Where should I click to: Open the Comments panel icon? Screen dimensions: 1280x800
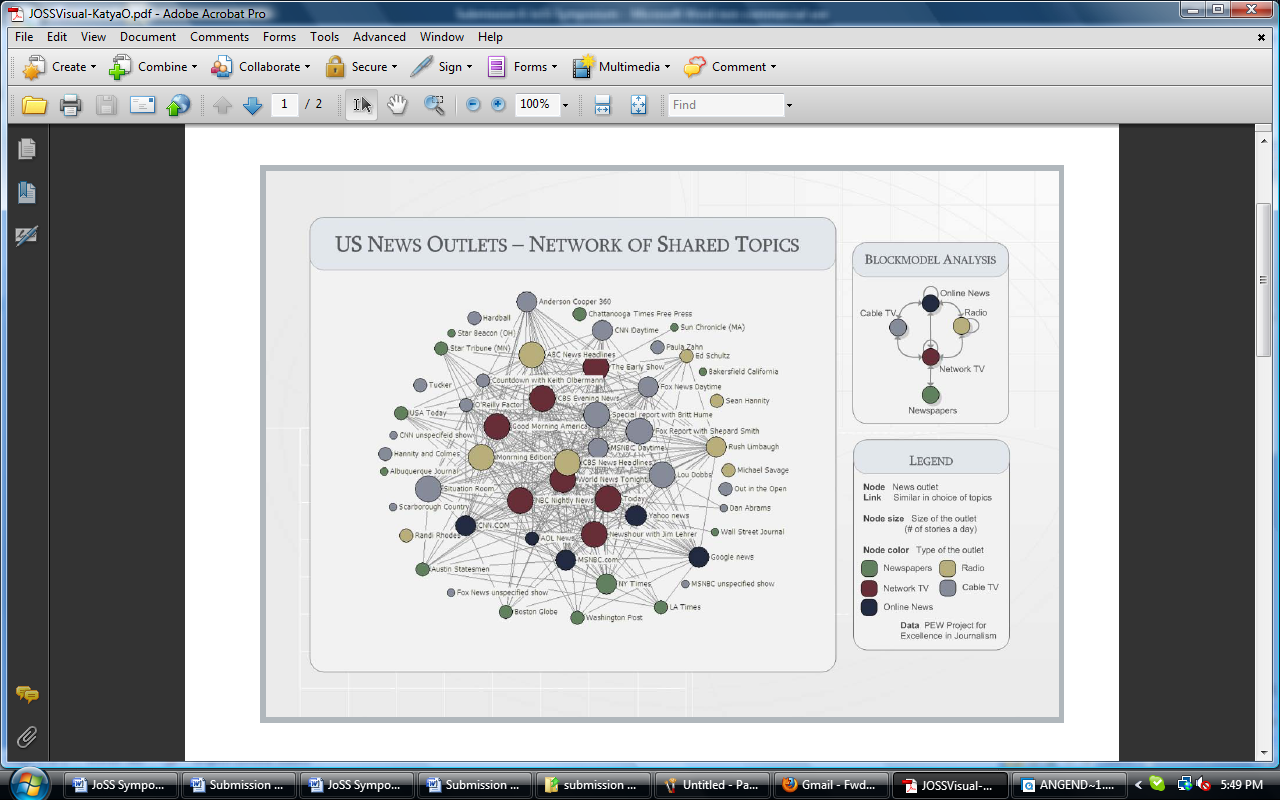pyautogui.click(x=27, y=694)
